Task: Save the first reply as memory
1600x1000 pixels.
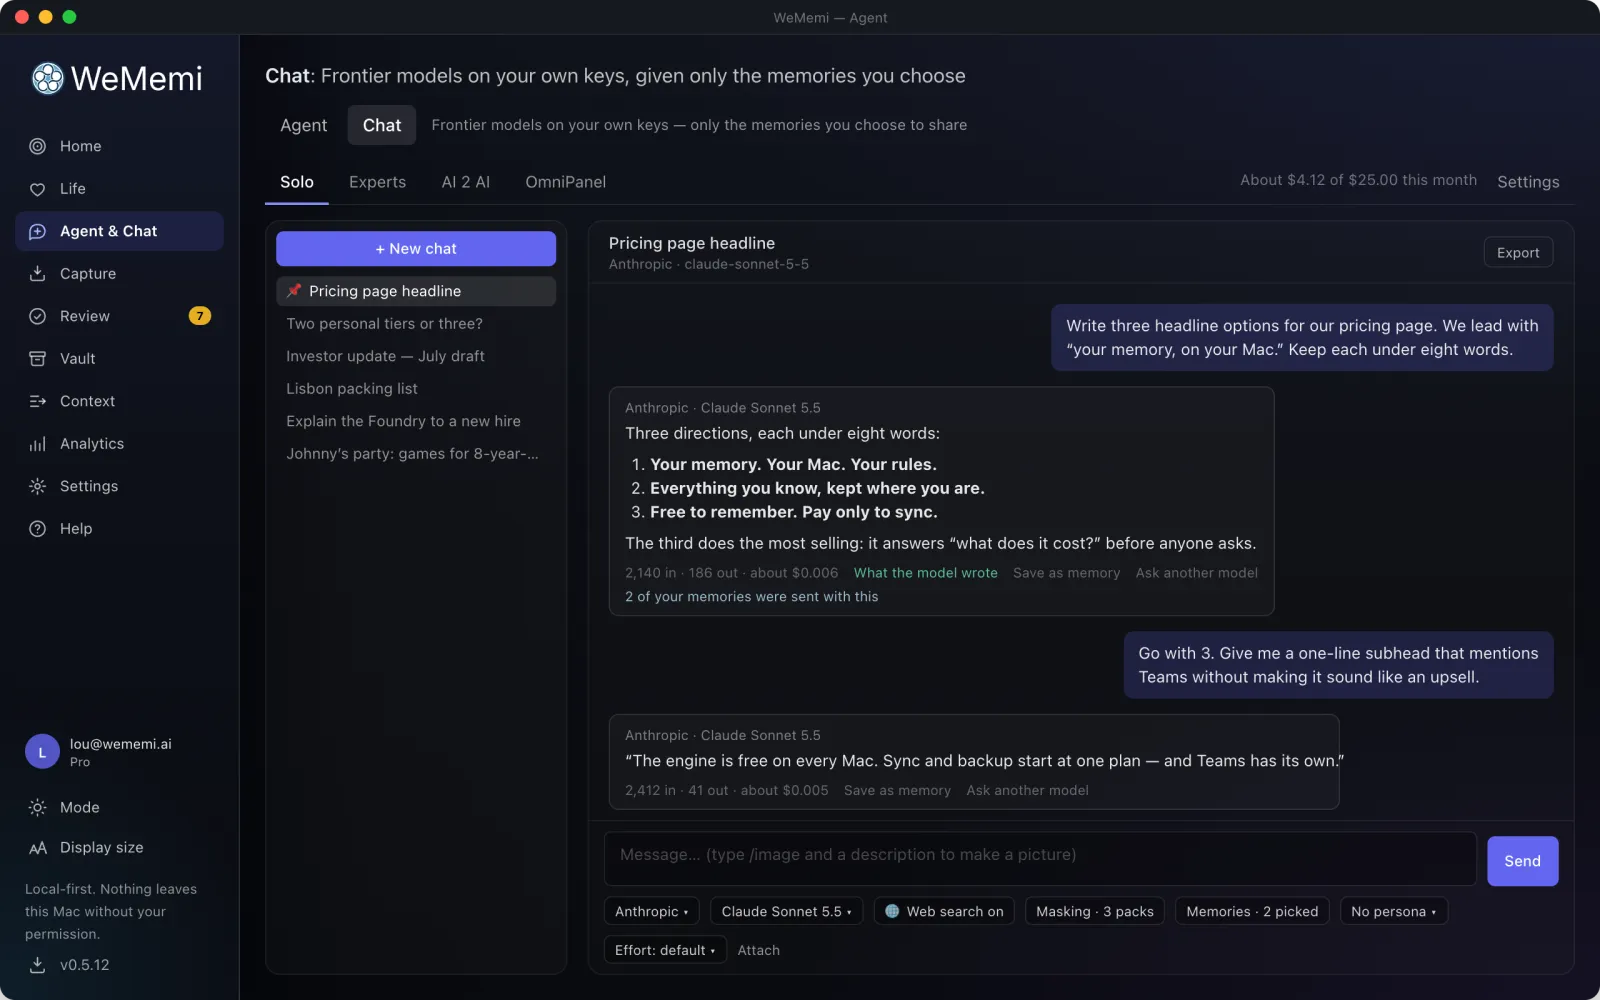Action: point(1067,573)
